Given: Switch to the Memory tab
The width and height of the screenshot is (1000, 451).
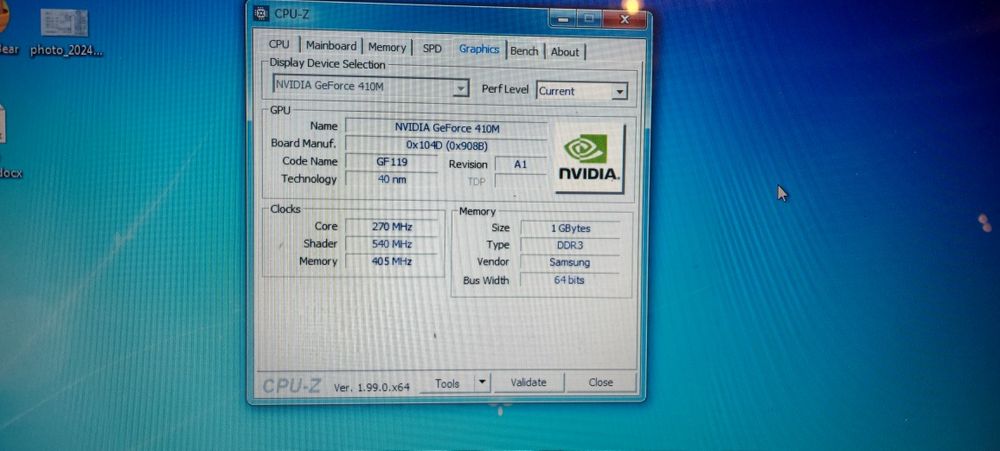Looking at the screenshot, I should [386, 47].
